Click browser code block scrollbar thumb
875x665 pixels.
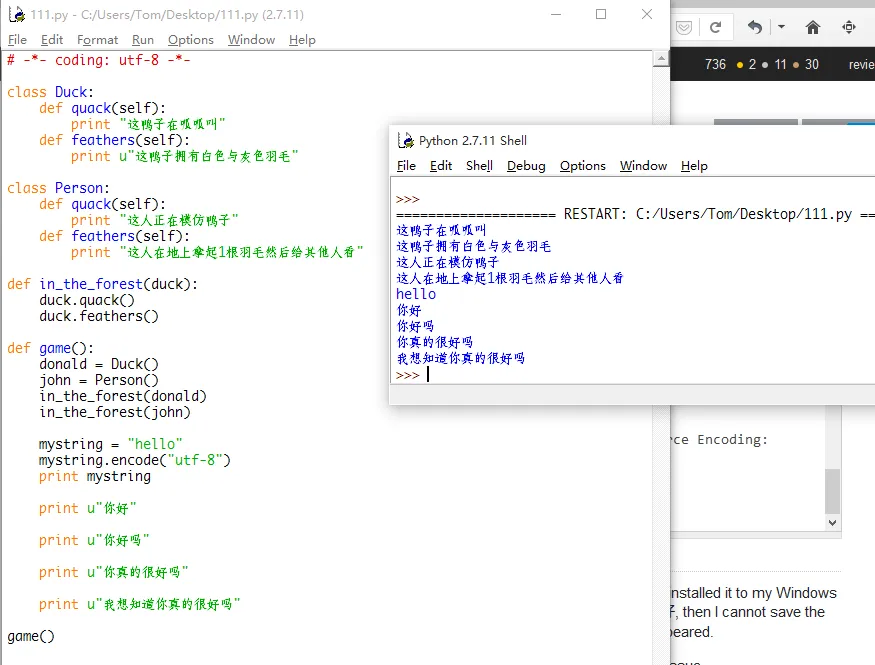(832, 491)
